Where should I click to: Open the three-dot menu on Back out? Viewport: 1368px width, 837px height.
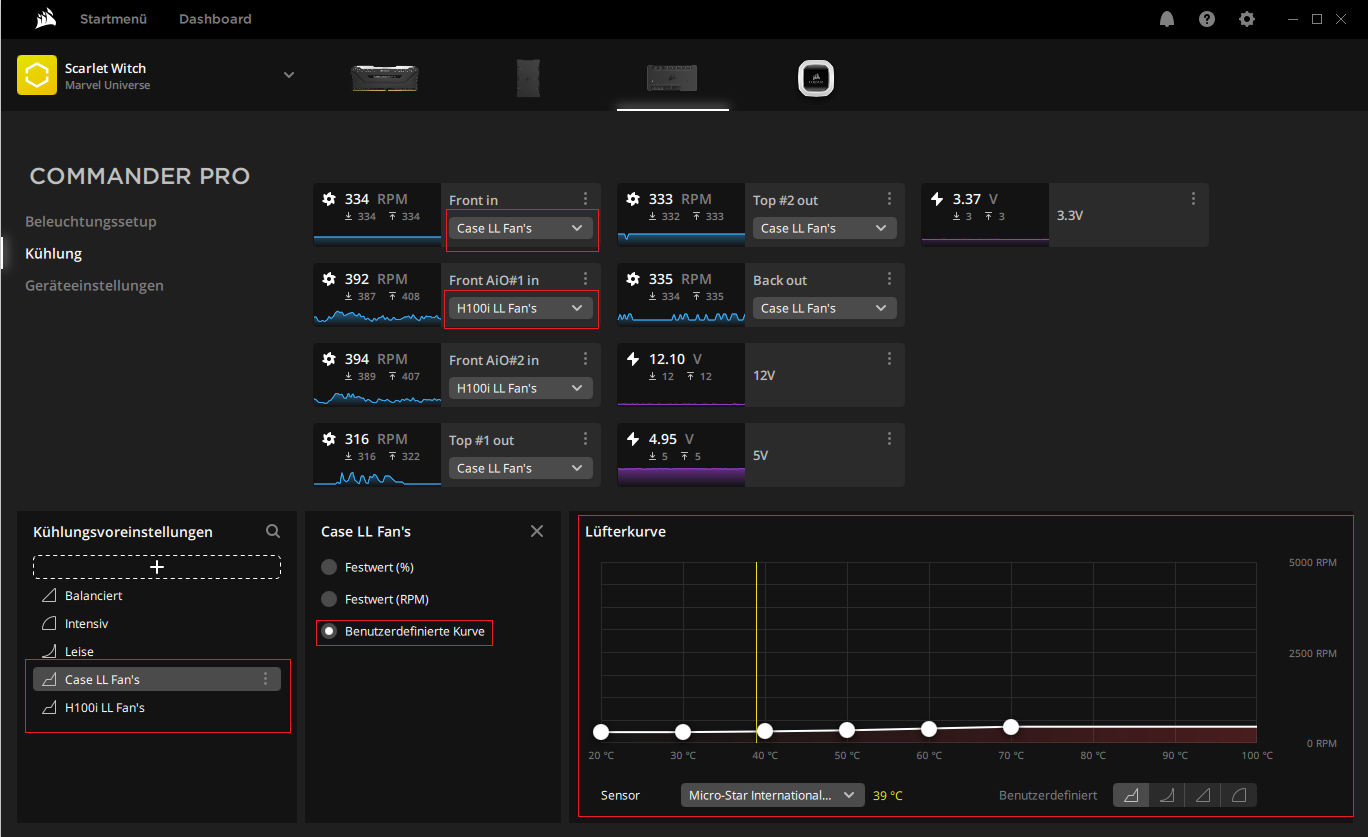(x=890, y=279)
